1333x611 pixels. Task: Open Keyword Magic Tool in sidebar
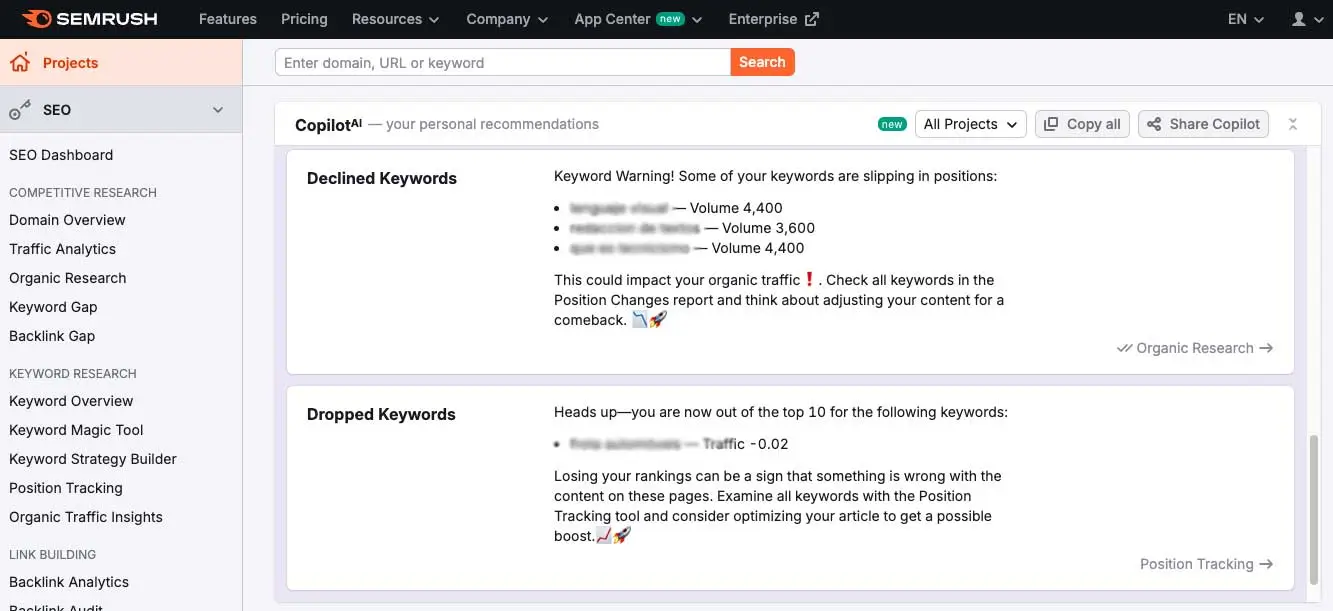76,430
